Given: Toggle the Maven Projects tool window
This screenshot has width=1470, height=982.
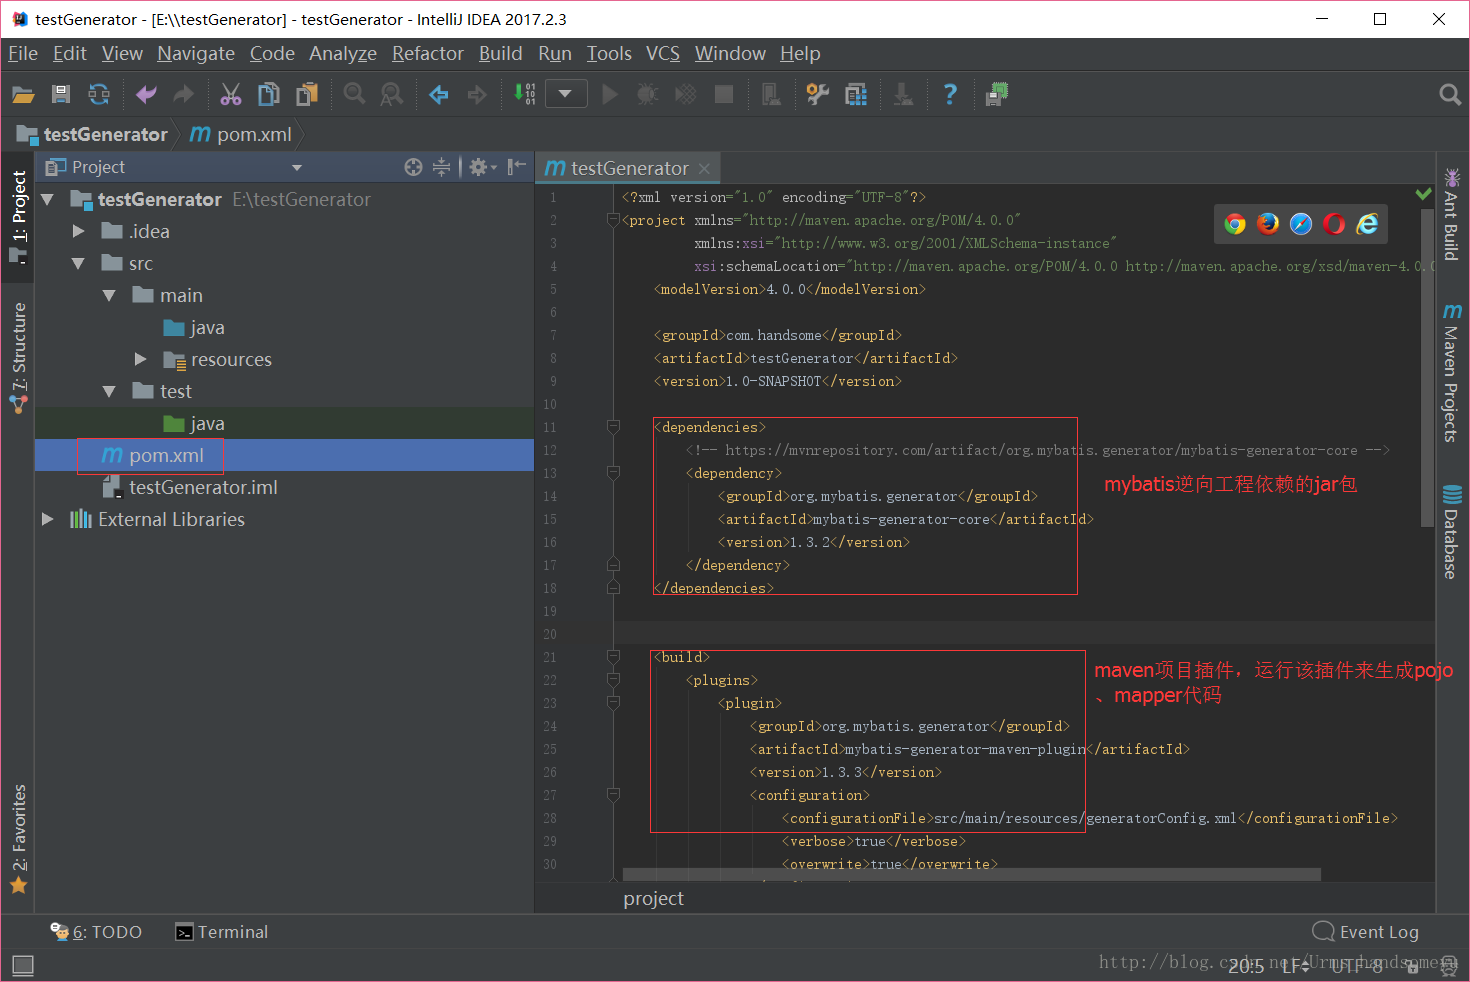Looking at the screenshot, I should pos(1452,372).
